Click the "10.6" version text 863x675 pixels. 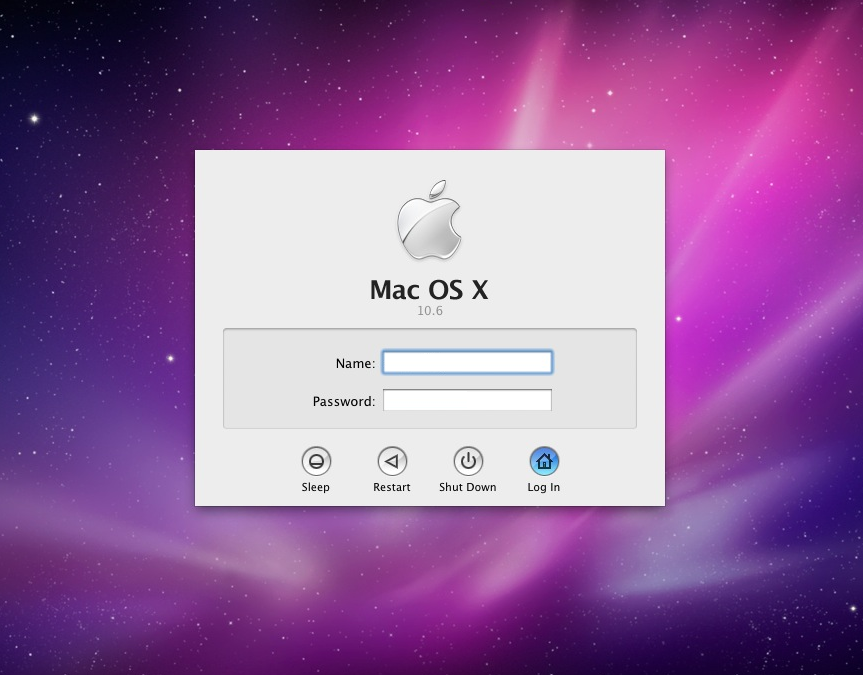click(x=430, y=311)
